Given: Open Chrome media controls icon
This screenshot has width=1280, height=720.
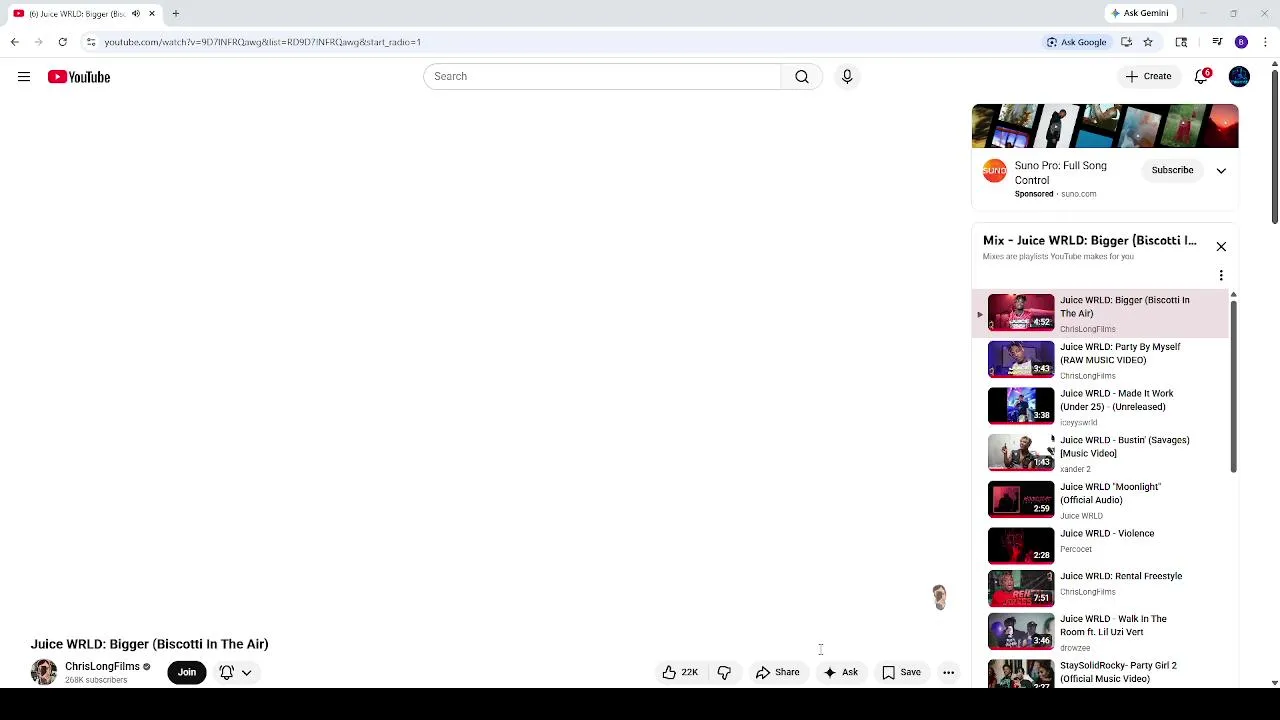Looking at the screenshot, I should [x=1217, y=42].
